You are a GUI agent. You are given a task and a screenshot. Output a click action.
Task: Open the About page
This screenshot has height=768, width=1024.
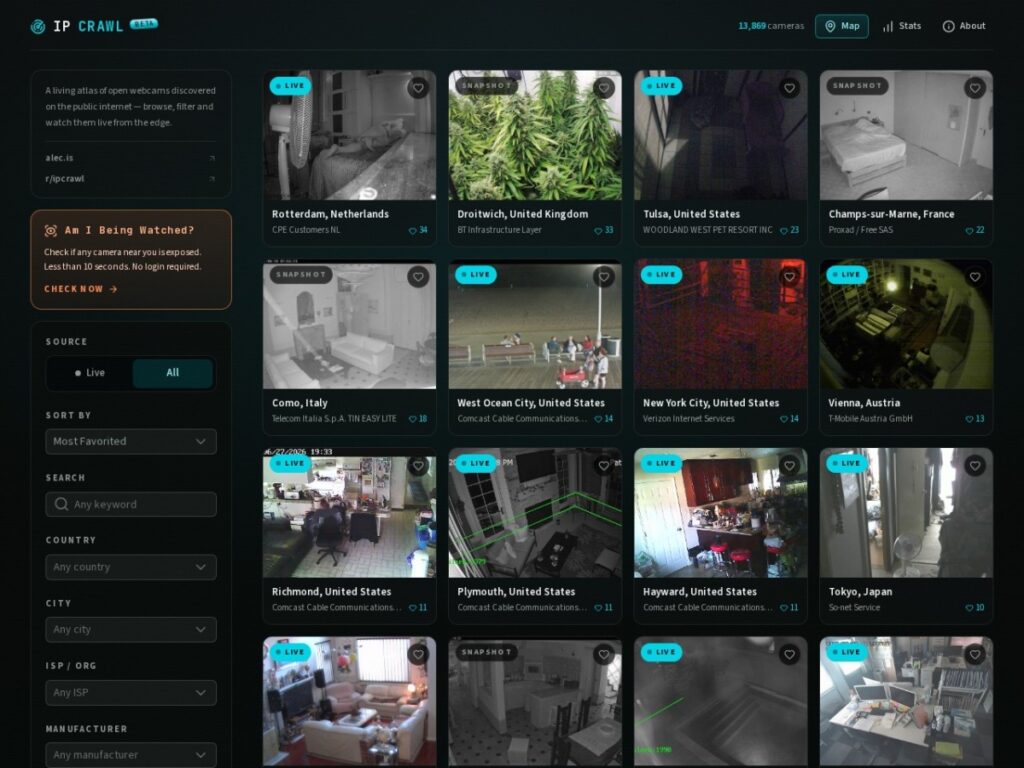[964, 26]
